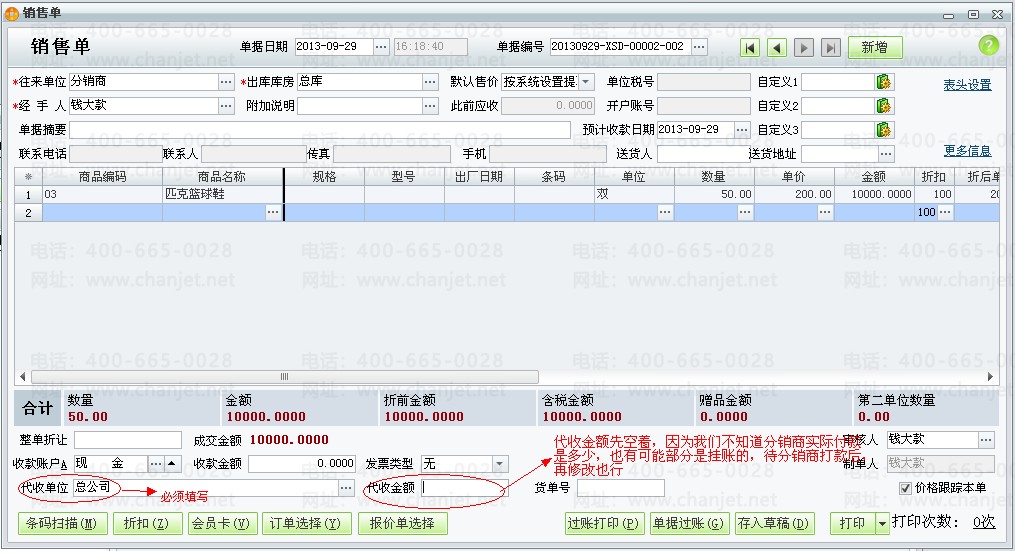Click the 自定义3 lookup icon
The width and height of the screenshot is (1015, 551).
(884, 130)
